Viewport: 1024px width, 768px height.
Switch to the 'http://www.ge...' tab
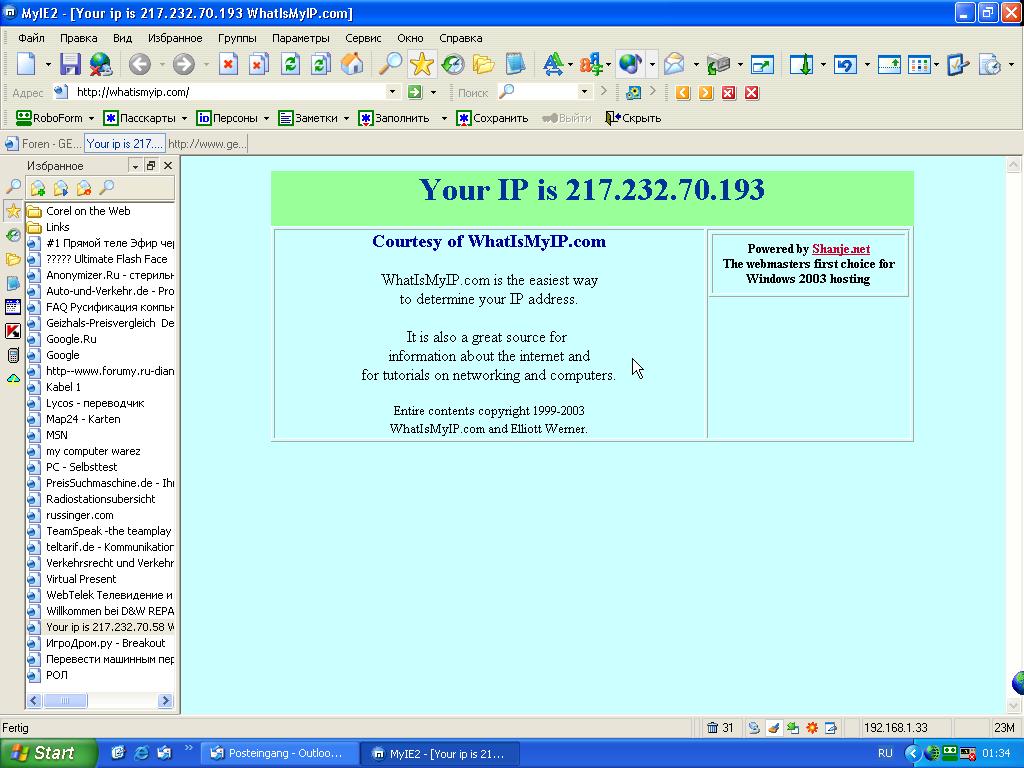click(207, 144)
